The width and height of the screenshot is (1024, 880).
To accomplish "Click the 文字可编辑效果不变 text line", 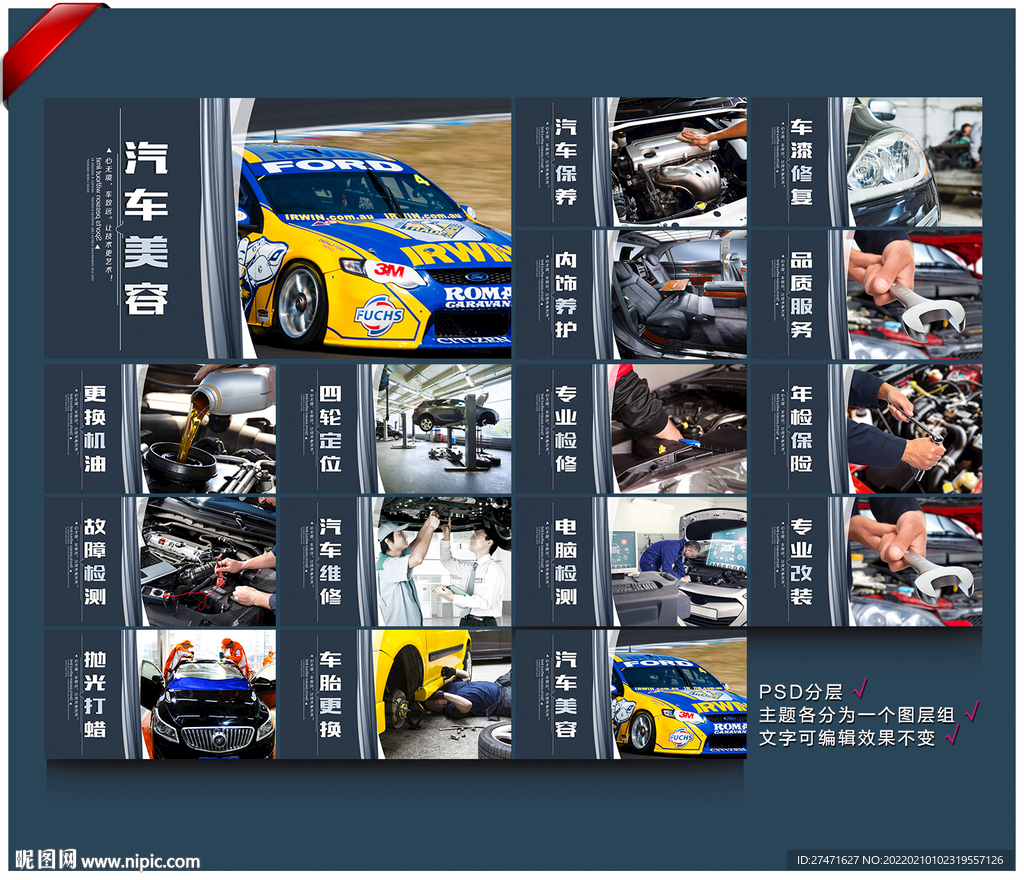I will [847, 738].
